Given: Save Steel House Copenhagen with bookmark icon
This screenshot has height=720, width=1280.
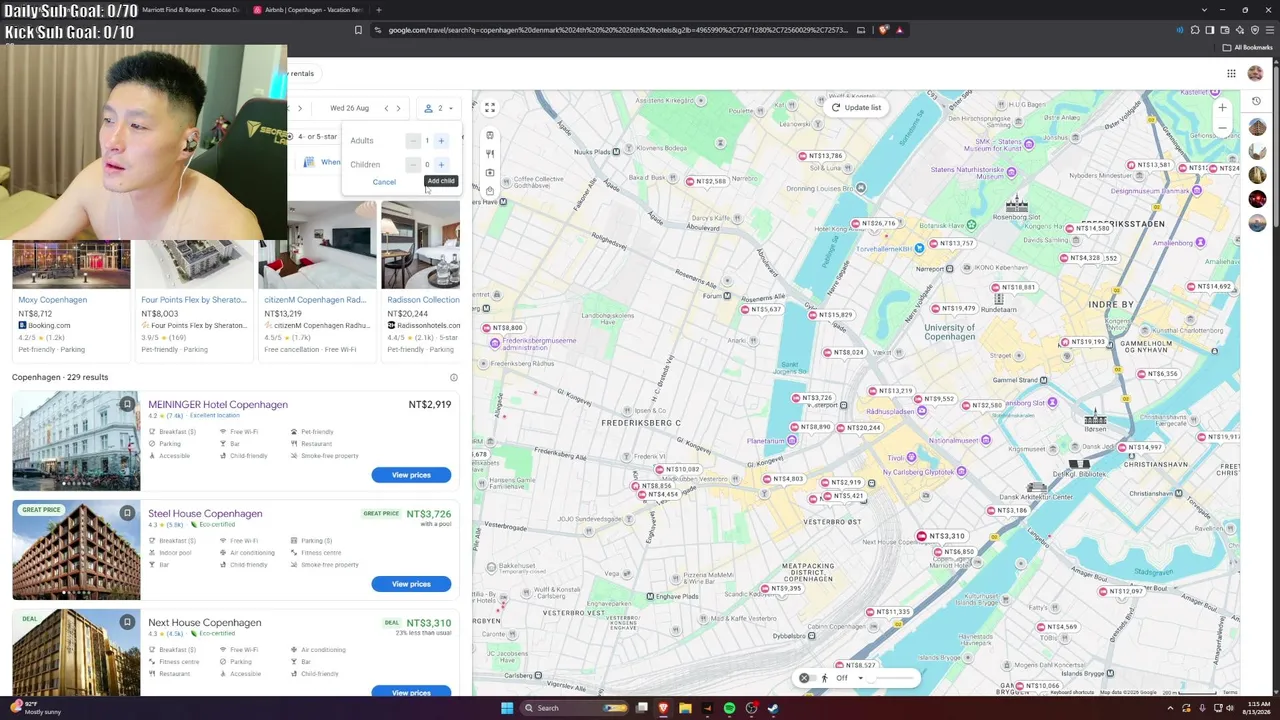Looking at the screenshot, I should coord(127,513).
